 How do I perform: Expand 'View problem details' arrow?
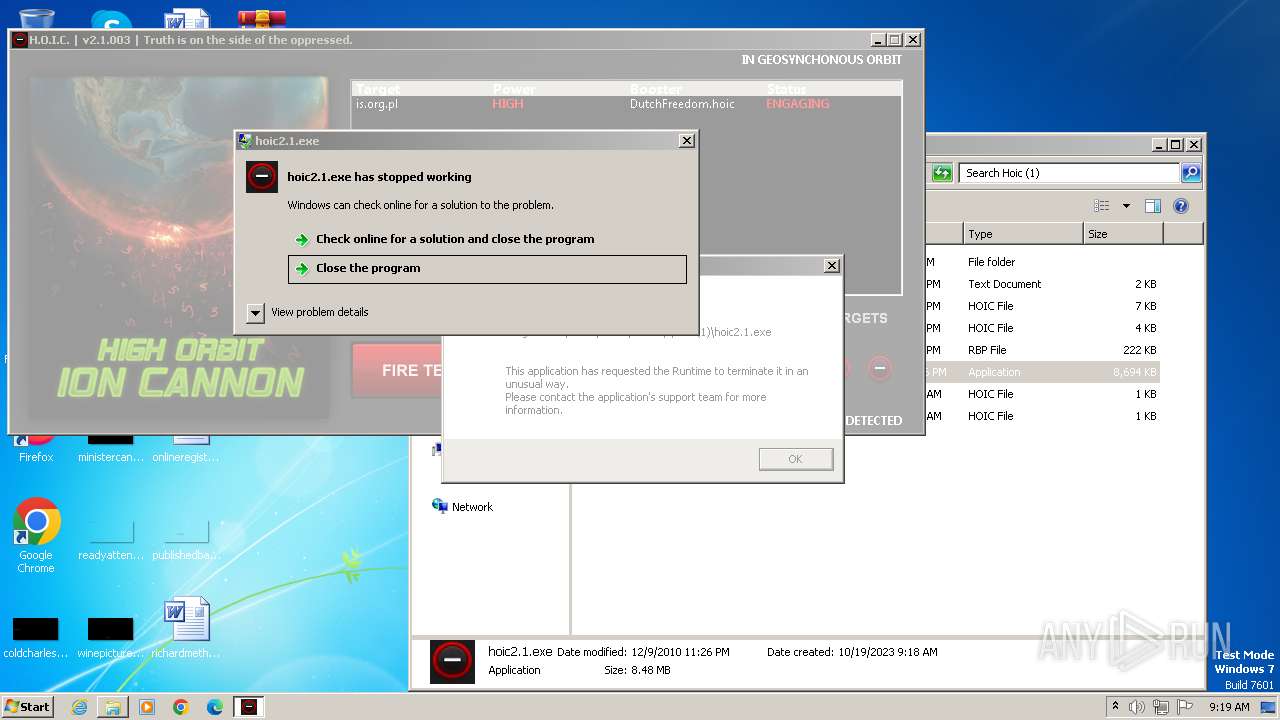click(x=255, y=313)
